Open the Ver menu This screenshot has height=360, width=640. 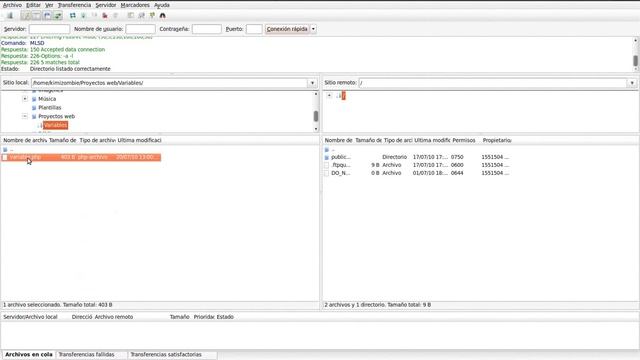point(49,5)
